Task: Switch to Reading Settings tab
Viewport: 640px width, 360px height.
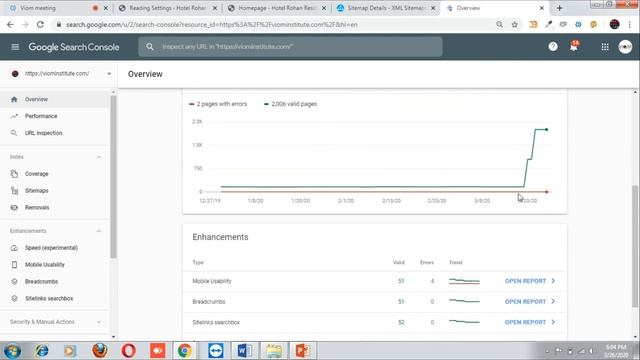Action: point(167,8)
